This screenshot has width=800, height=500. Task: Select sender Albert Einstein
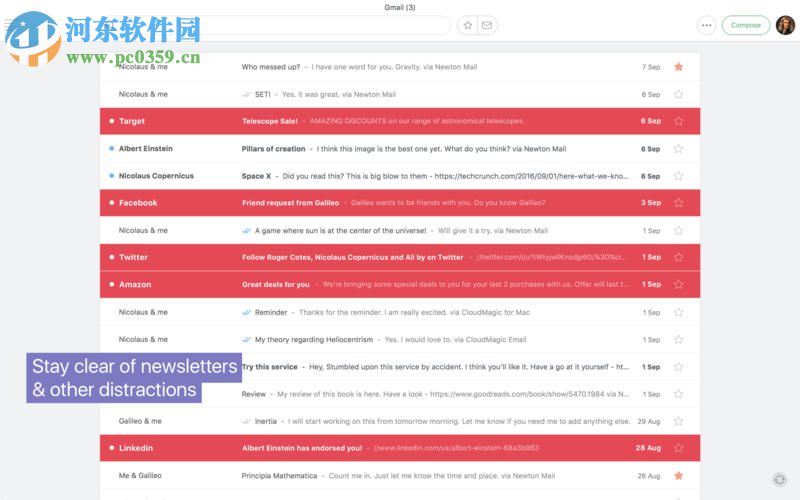pos(145,148)
